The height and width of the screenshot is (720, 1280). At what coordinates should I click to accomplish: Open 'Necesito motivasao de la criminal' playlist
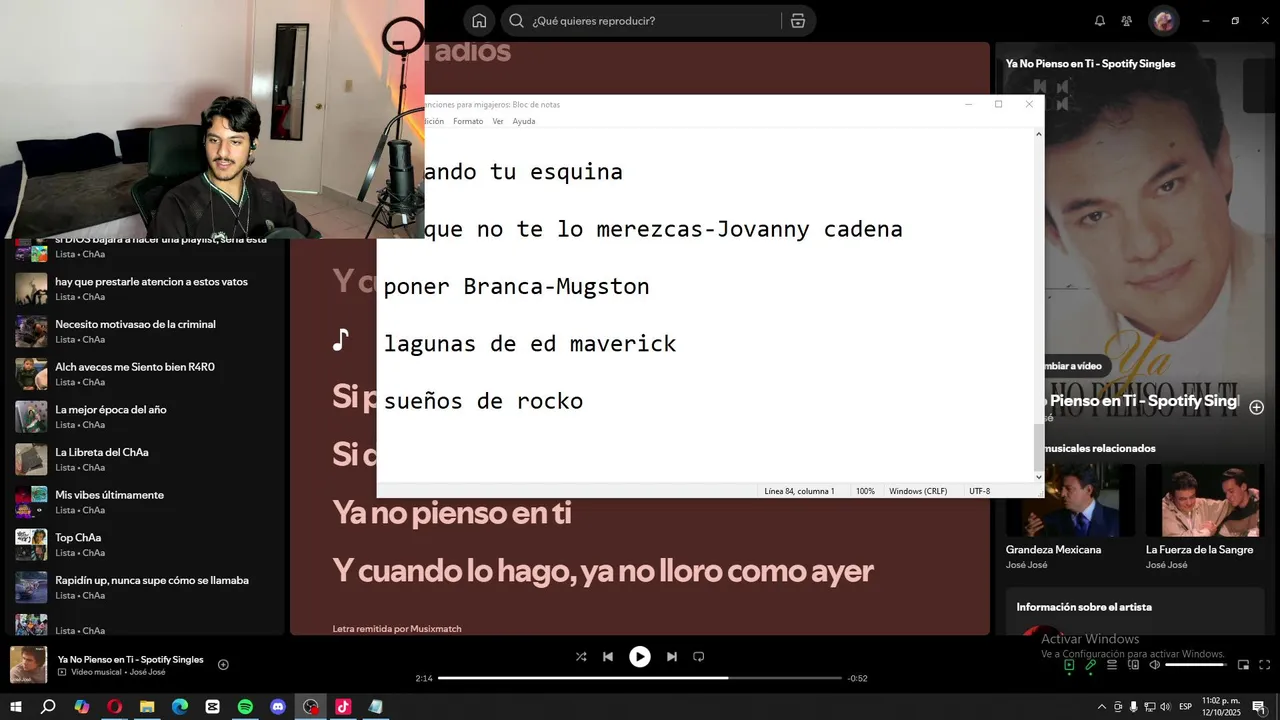coord(143,331)
